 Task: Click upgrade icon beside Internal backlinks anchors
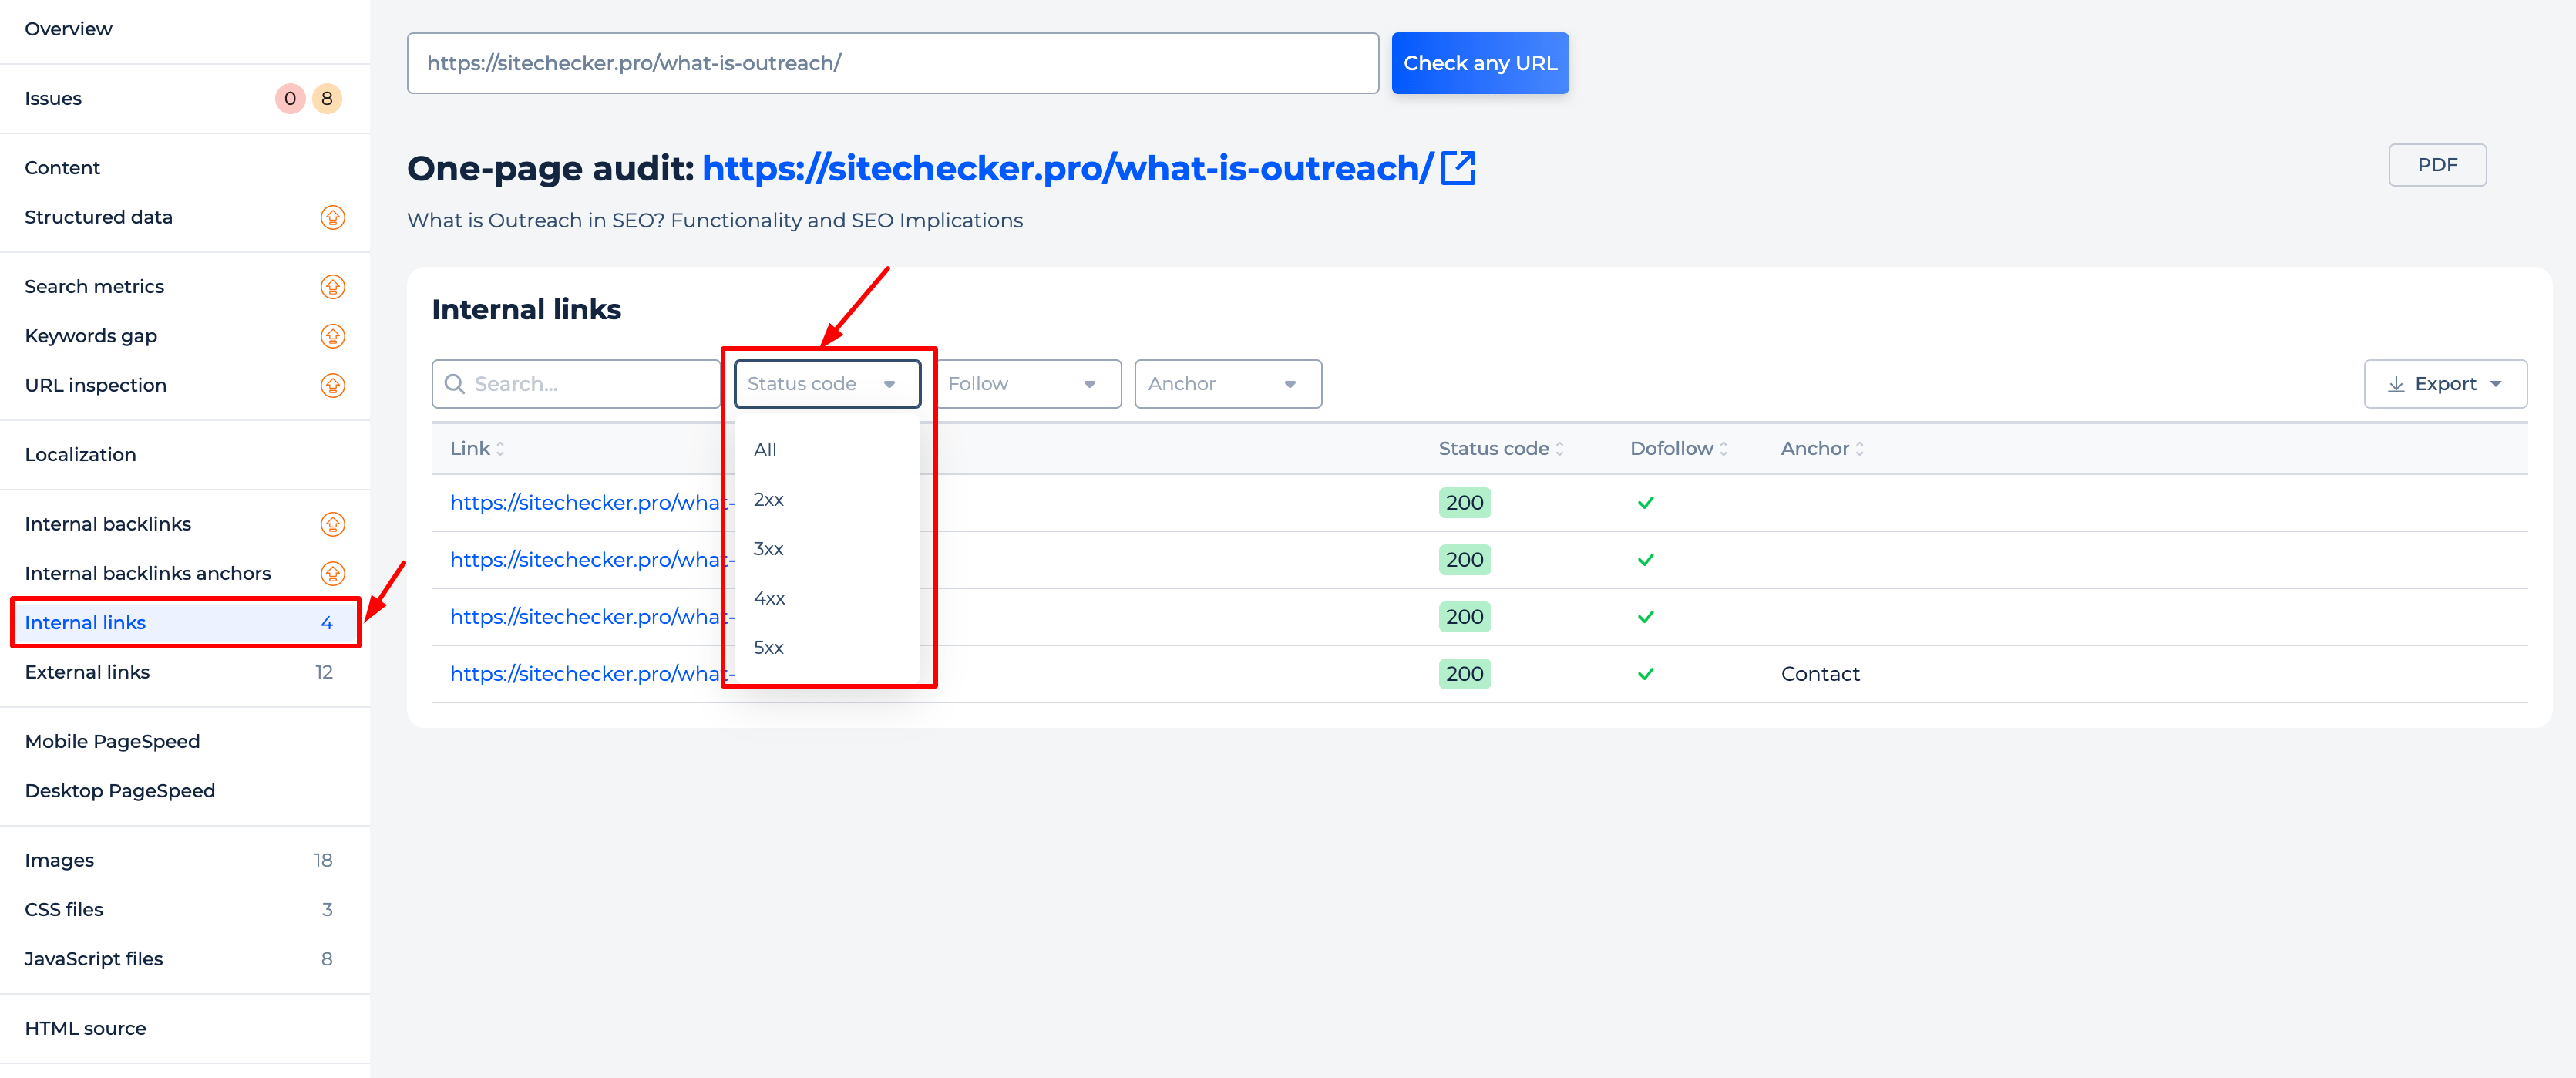332,573
